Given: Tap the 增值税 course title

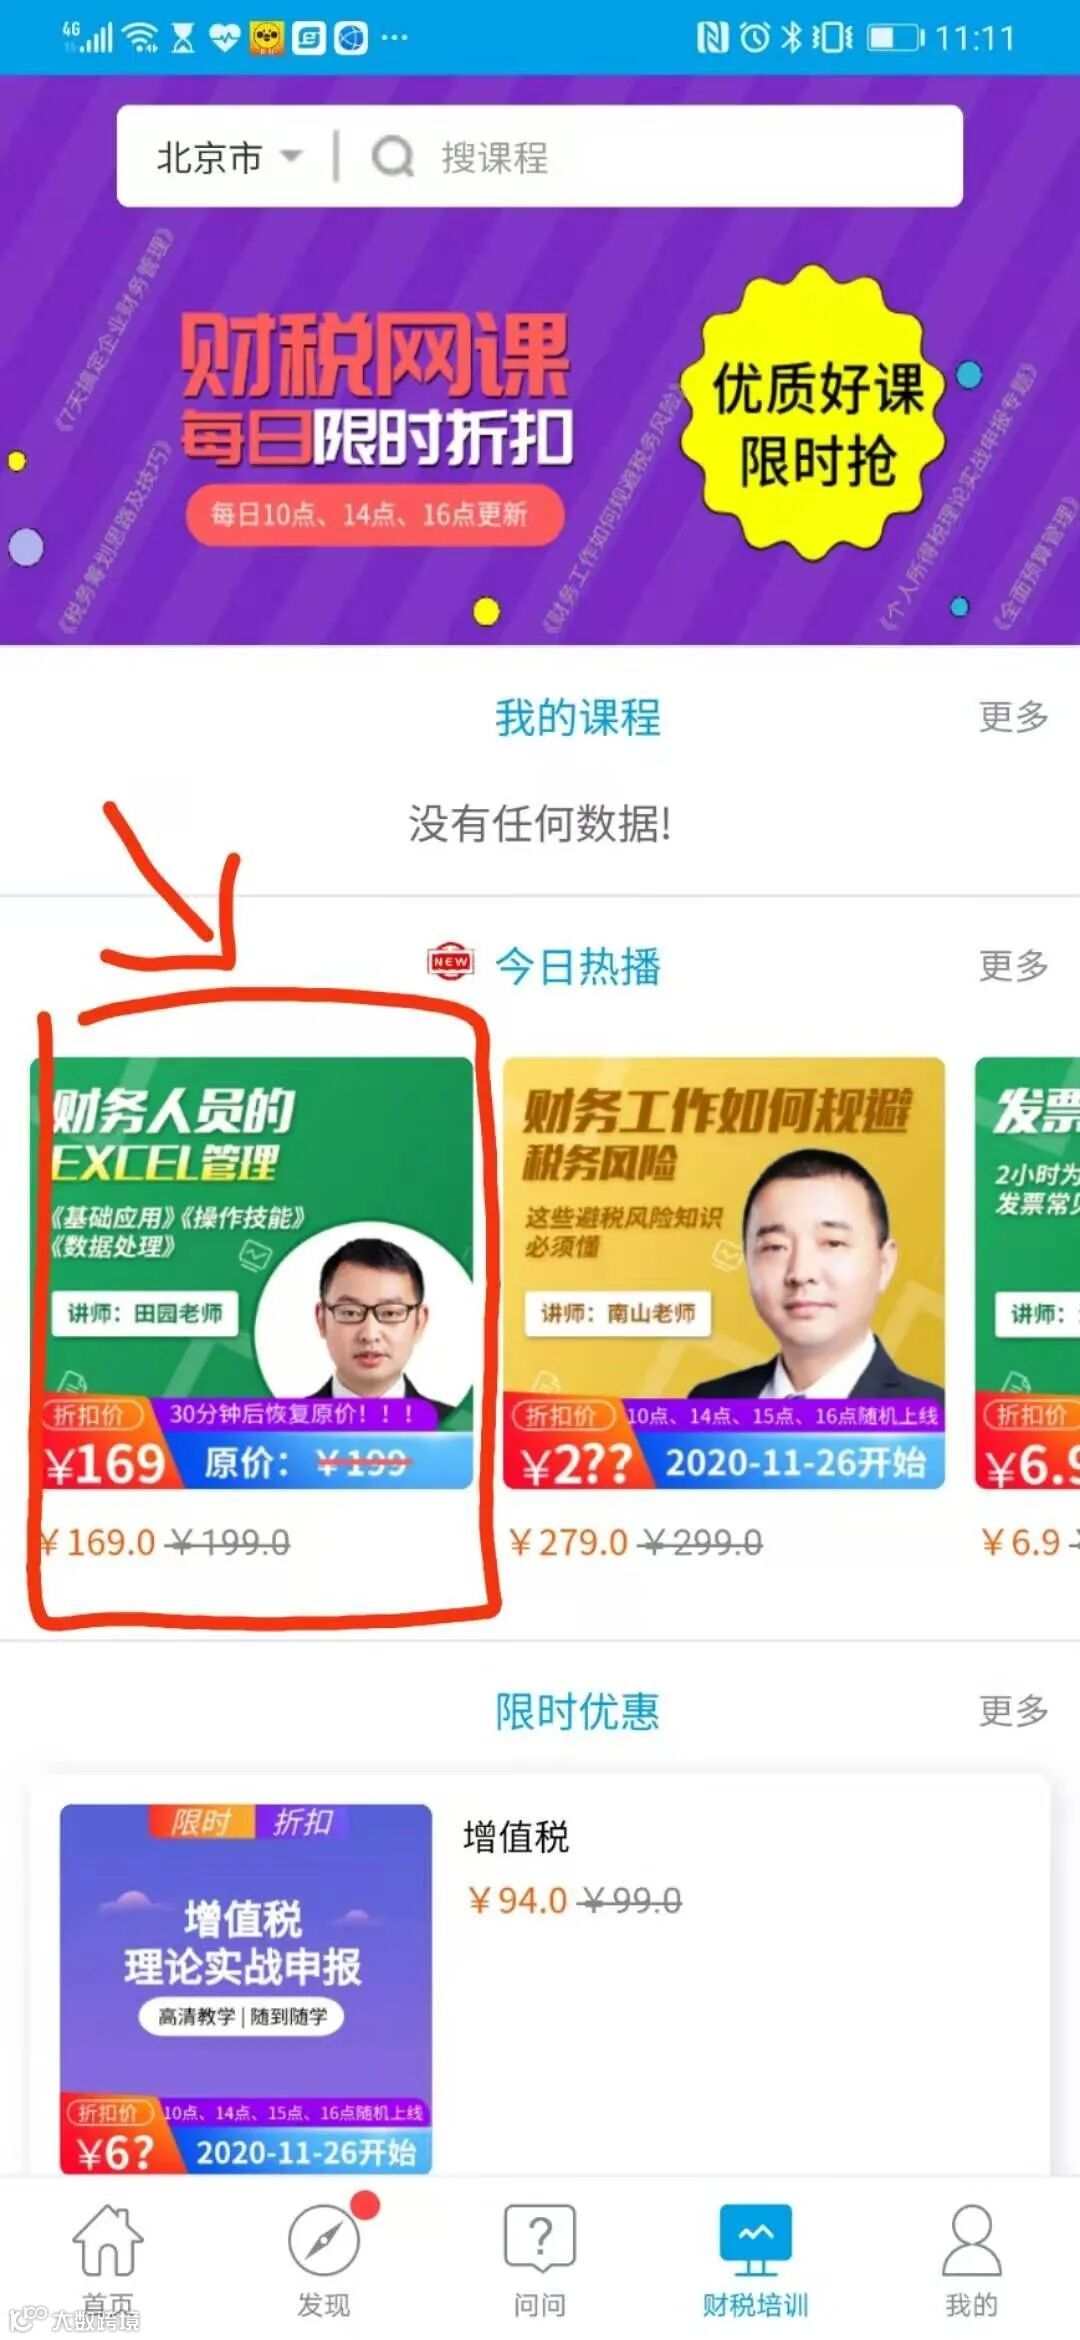Looking at the screenshot, I should (x=516, y=1836).
